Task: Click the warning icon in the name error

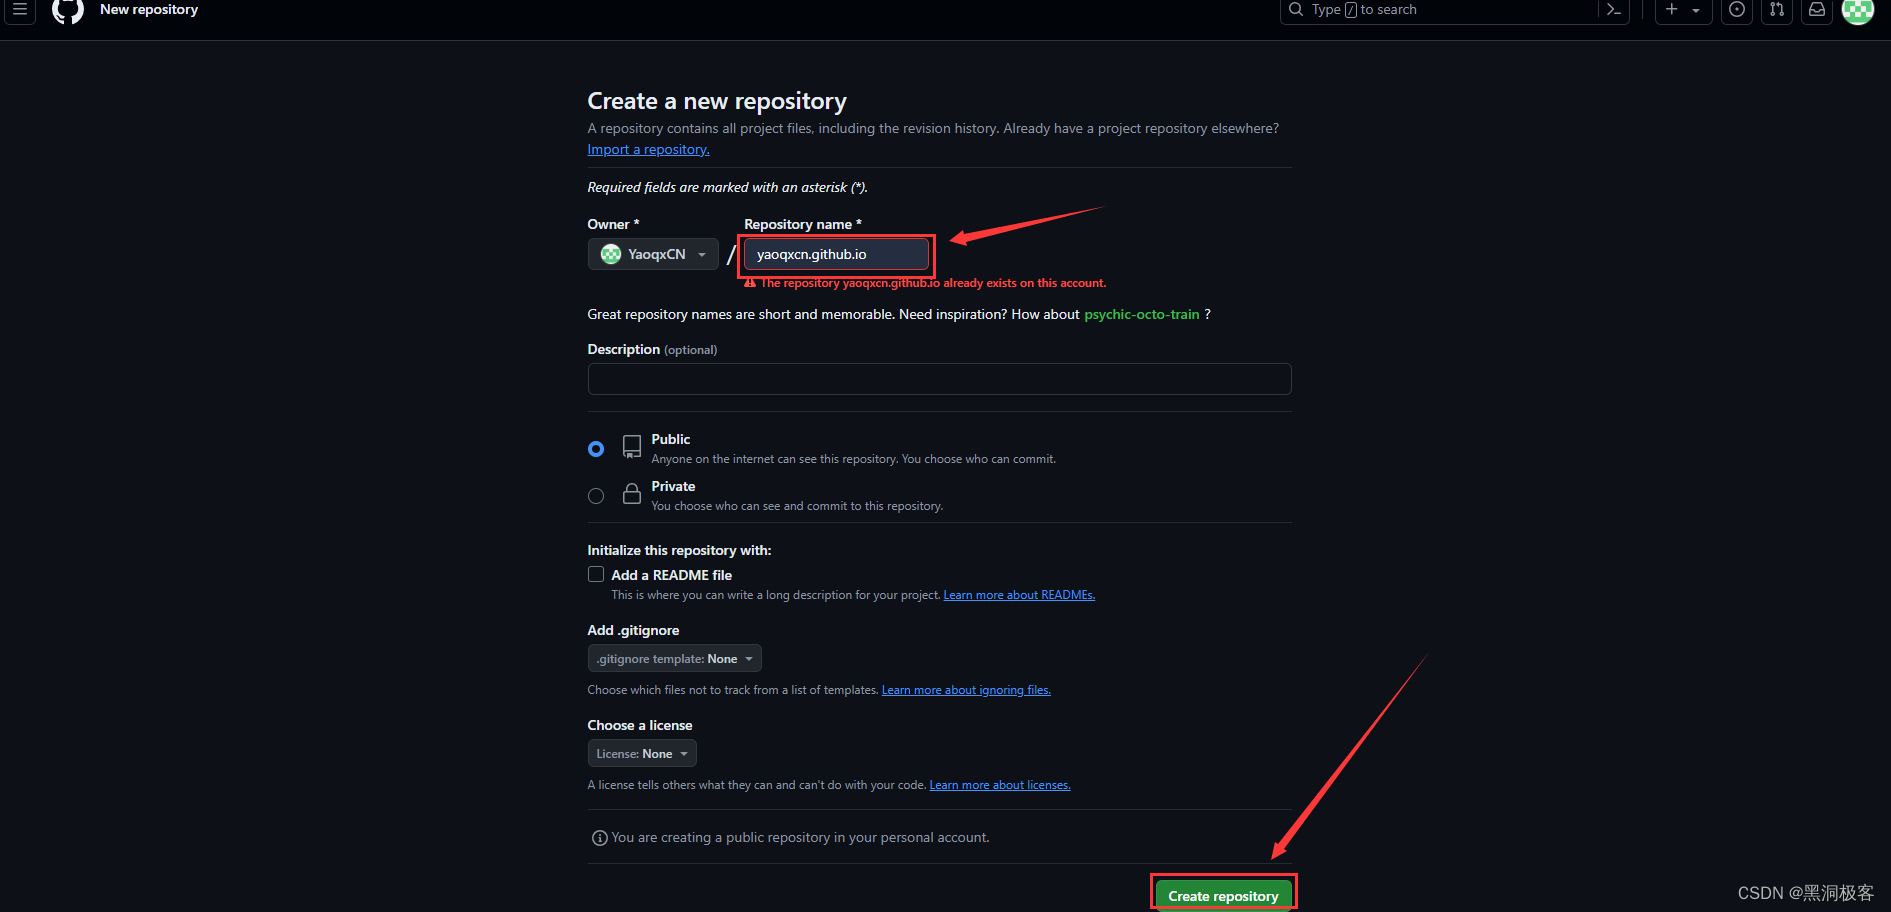Action: 750,283
